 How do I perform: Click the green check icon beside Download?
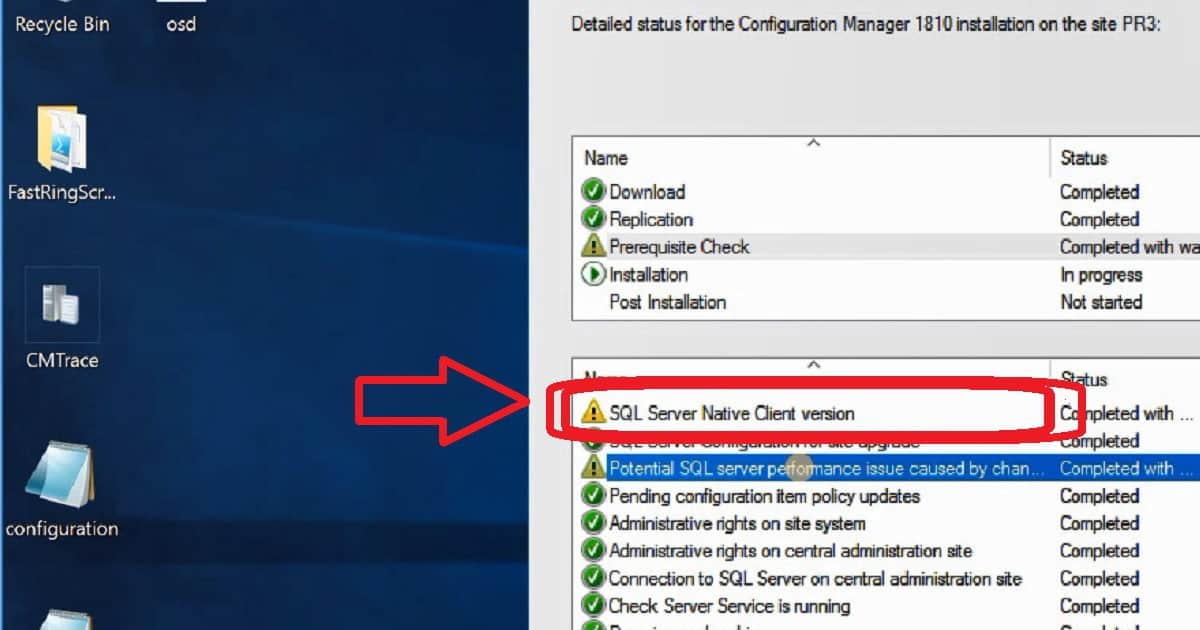(x=594, y=191)
